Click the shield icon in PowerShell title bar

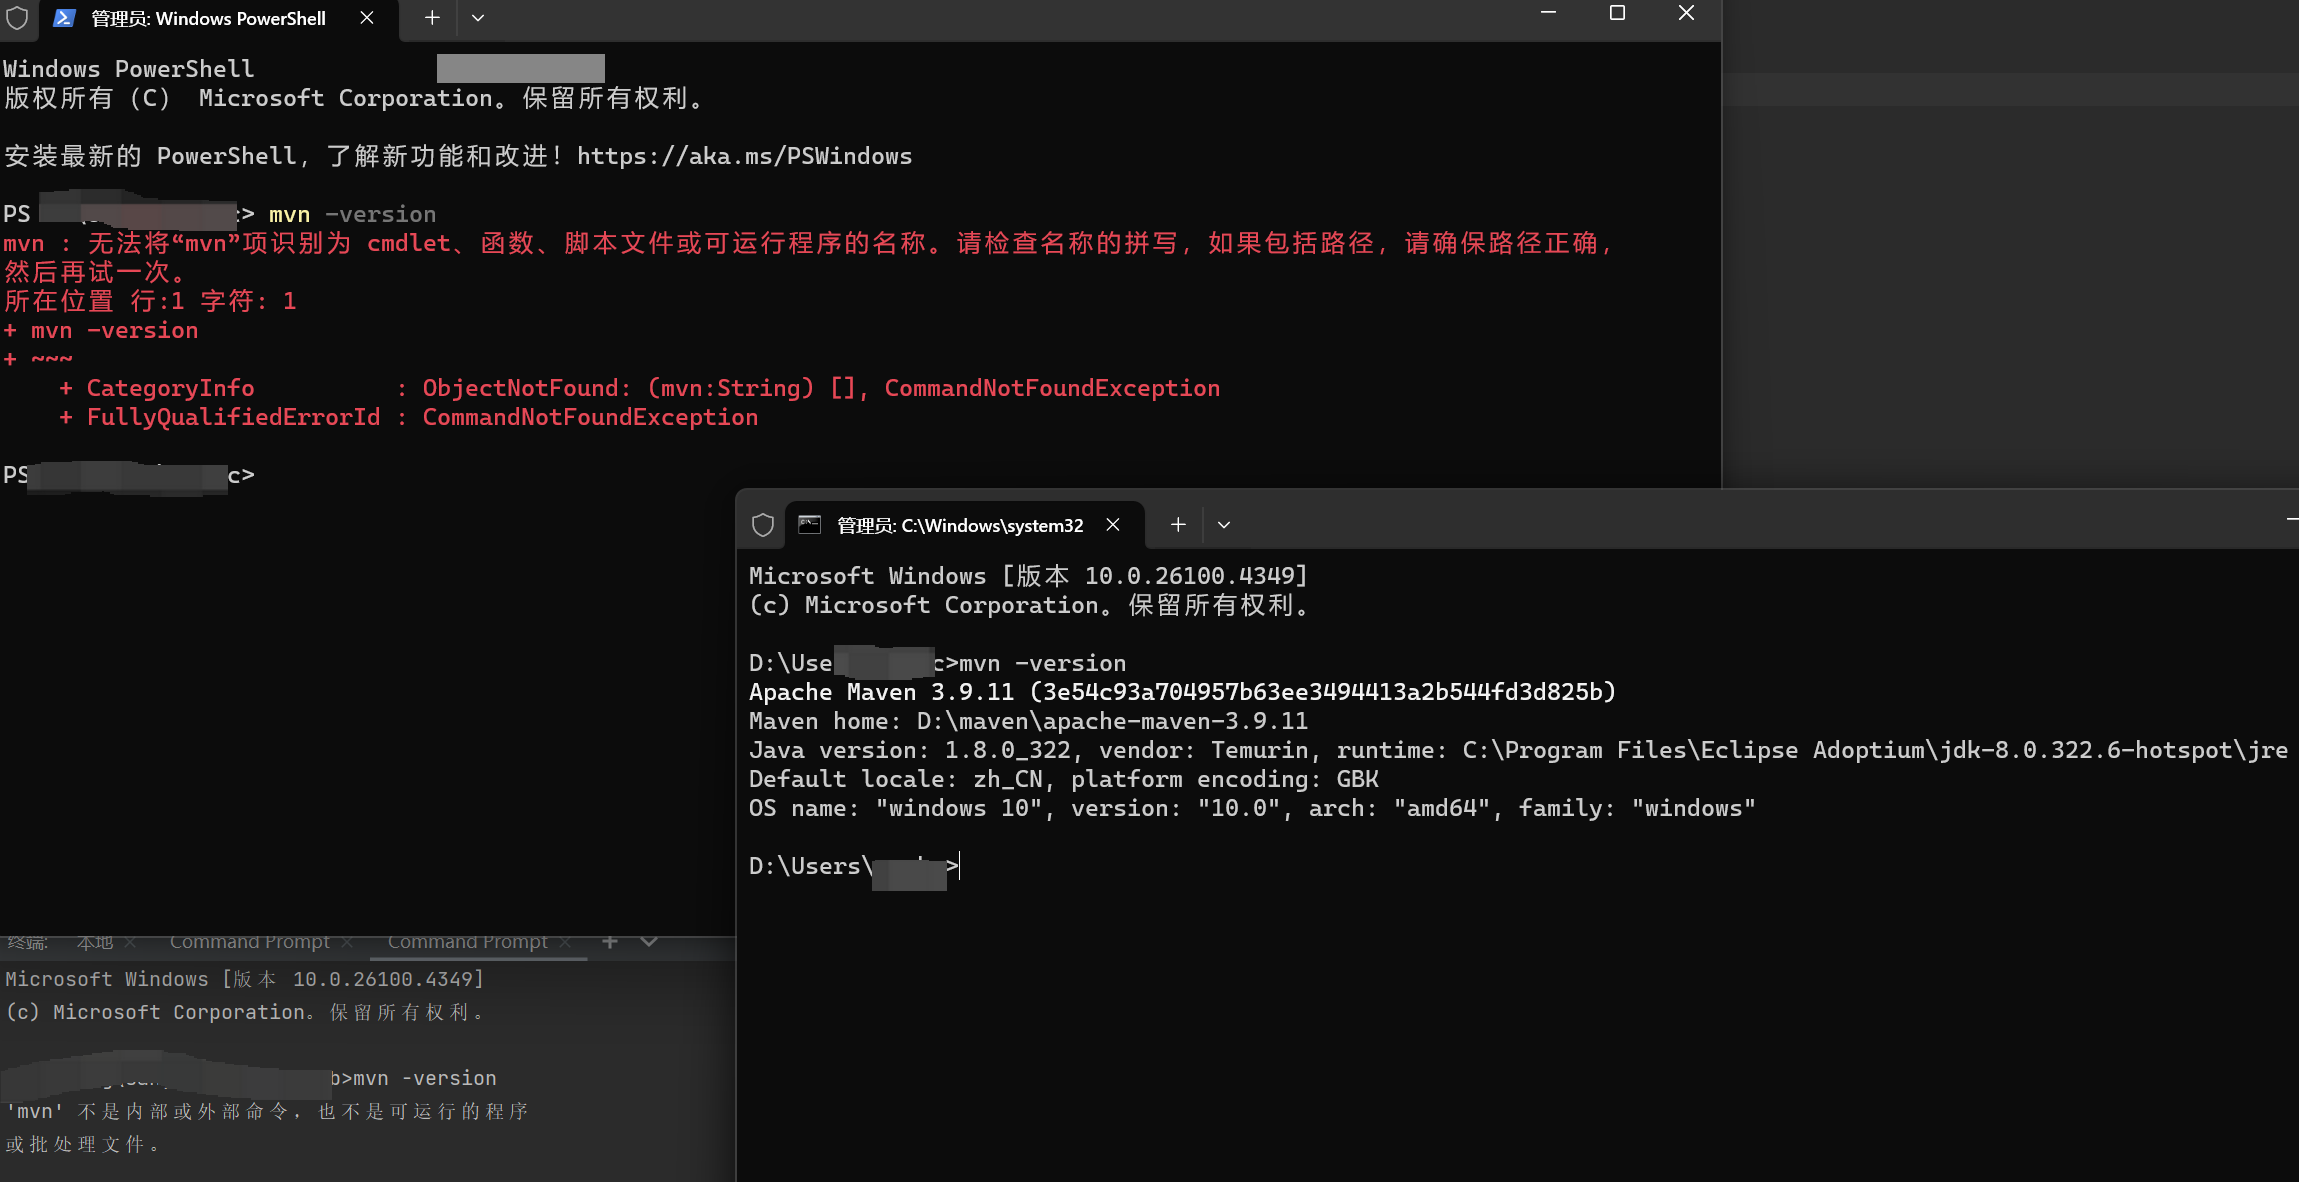click(17, 18)
